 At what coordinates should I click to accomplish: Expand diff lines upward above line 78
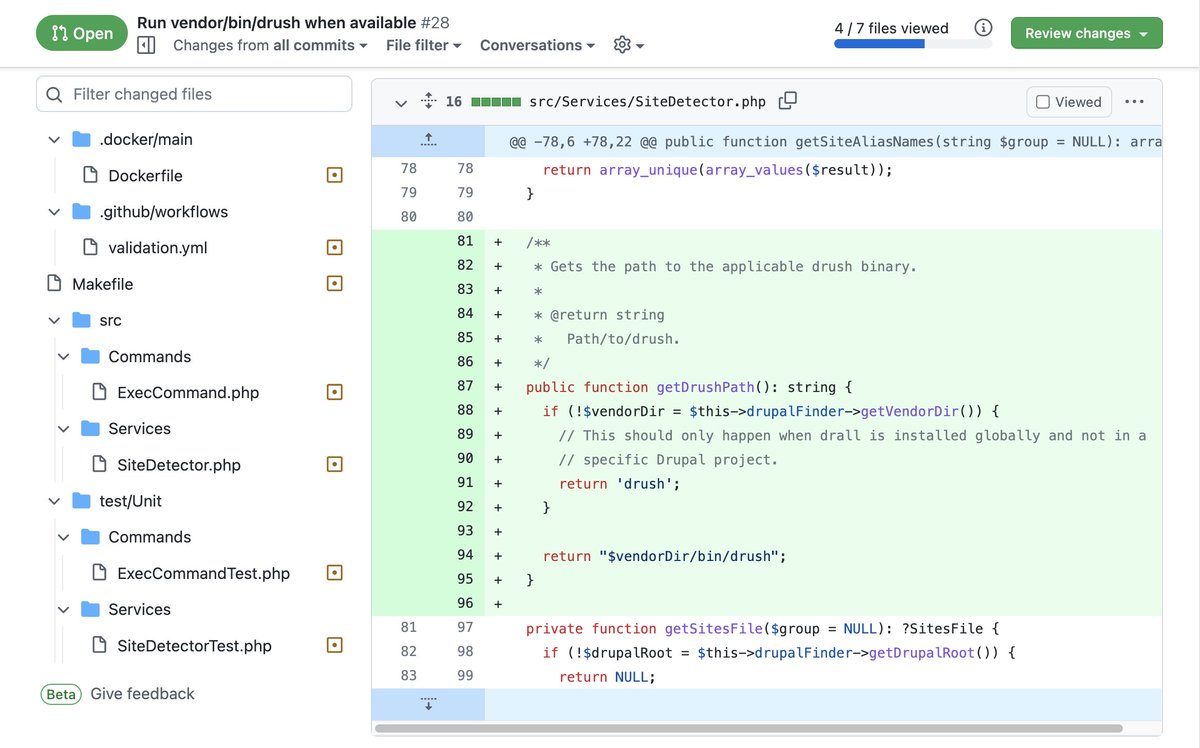428,141
